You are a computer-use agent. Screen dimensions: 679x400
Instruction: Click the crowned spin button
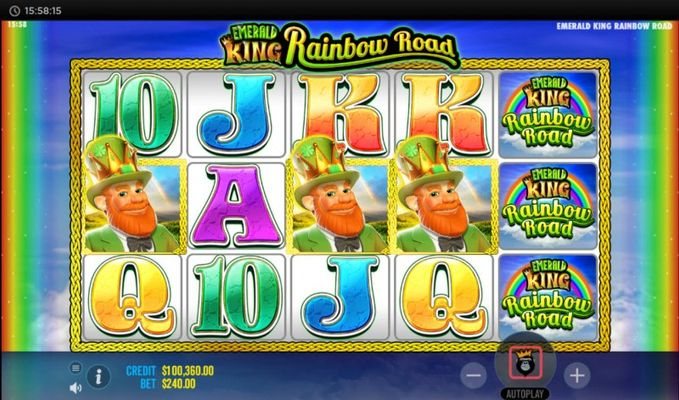click(x=525, y=363)
